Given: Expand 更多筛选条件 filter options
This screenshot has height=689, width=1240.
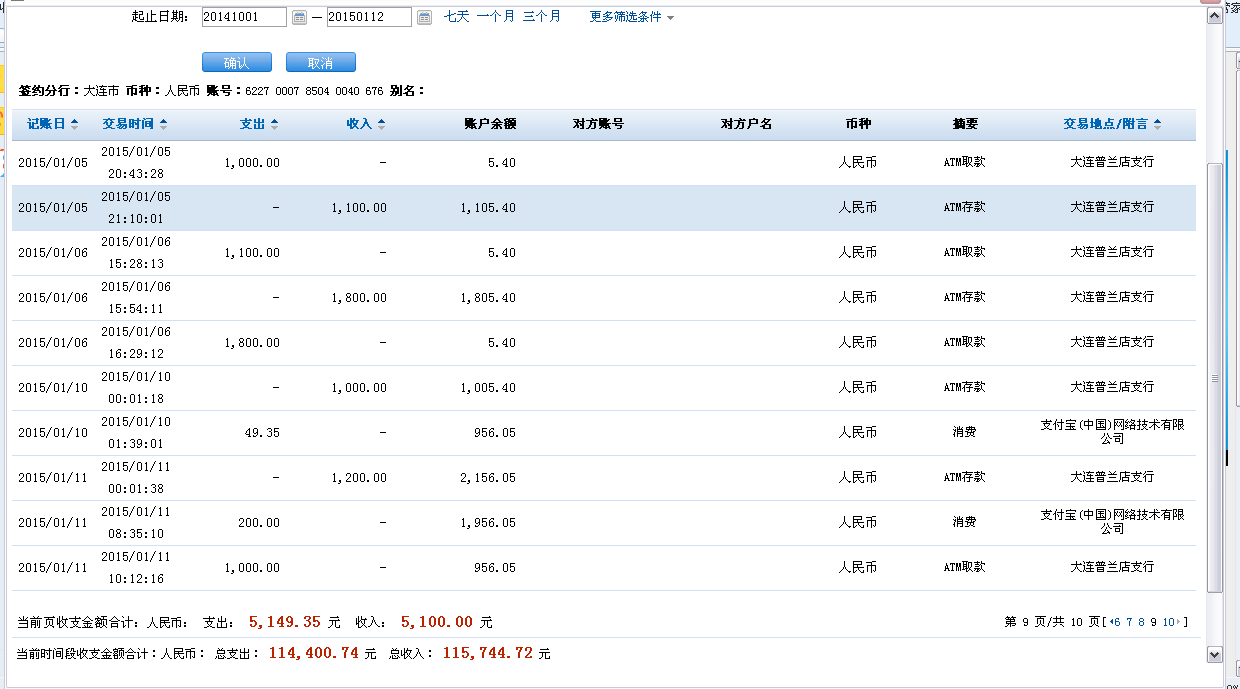Looking at the screenshot, I should tap(631, 17).
